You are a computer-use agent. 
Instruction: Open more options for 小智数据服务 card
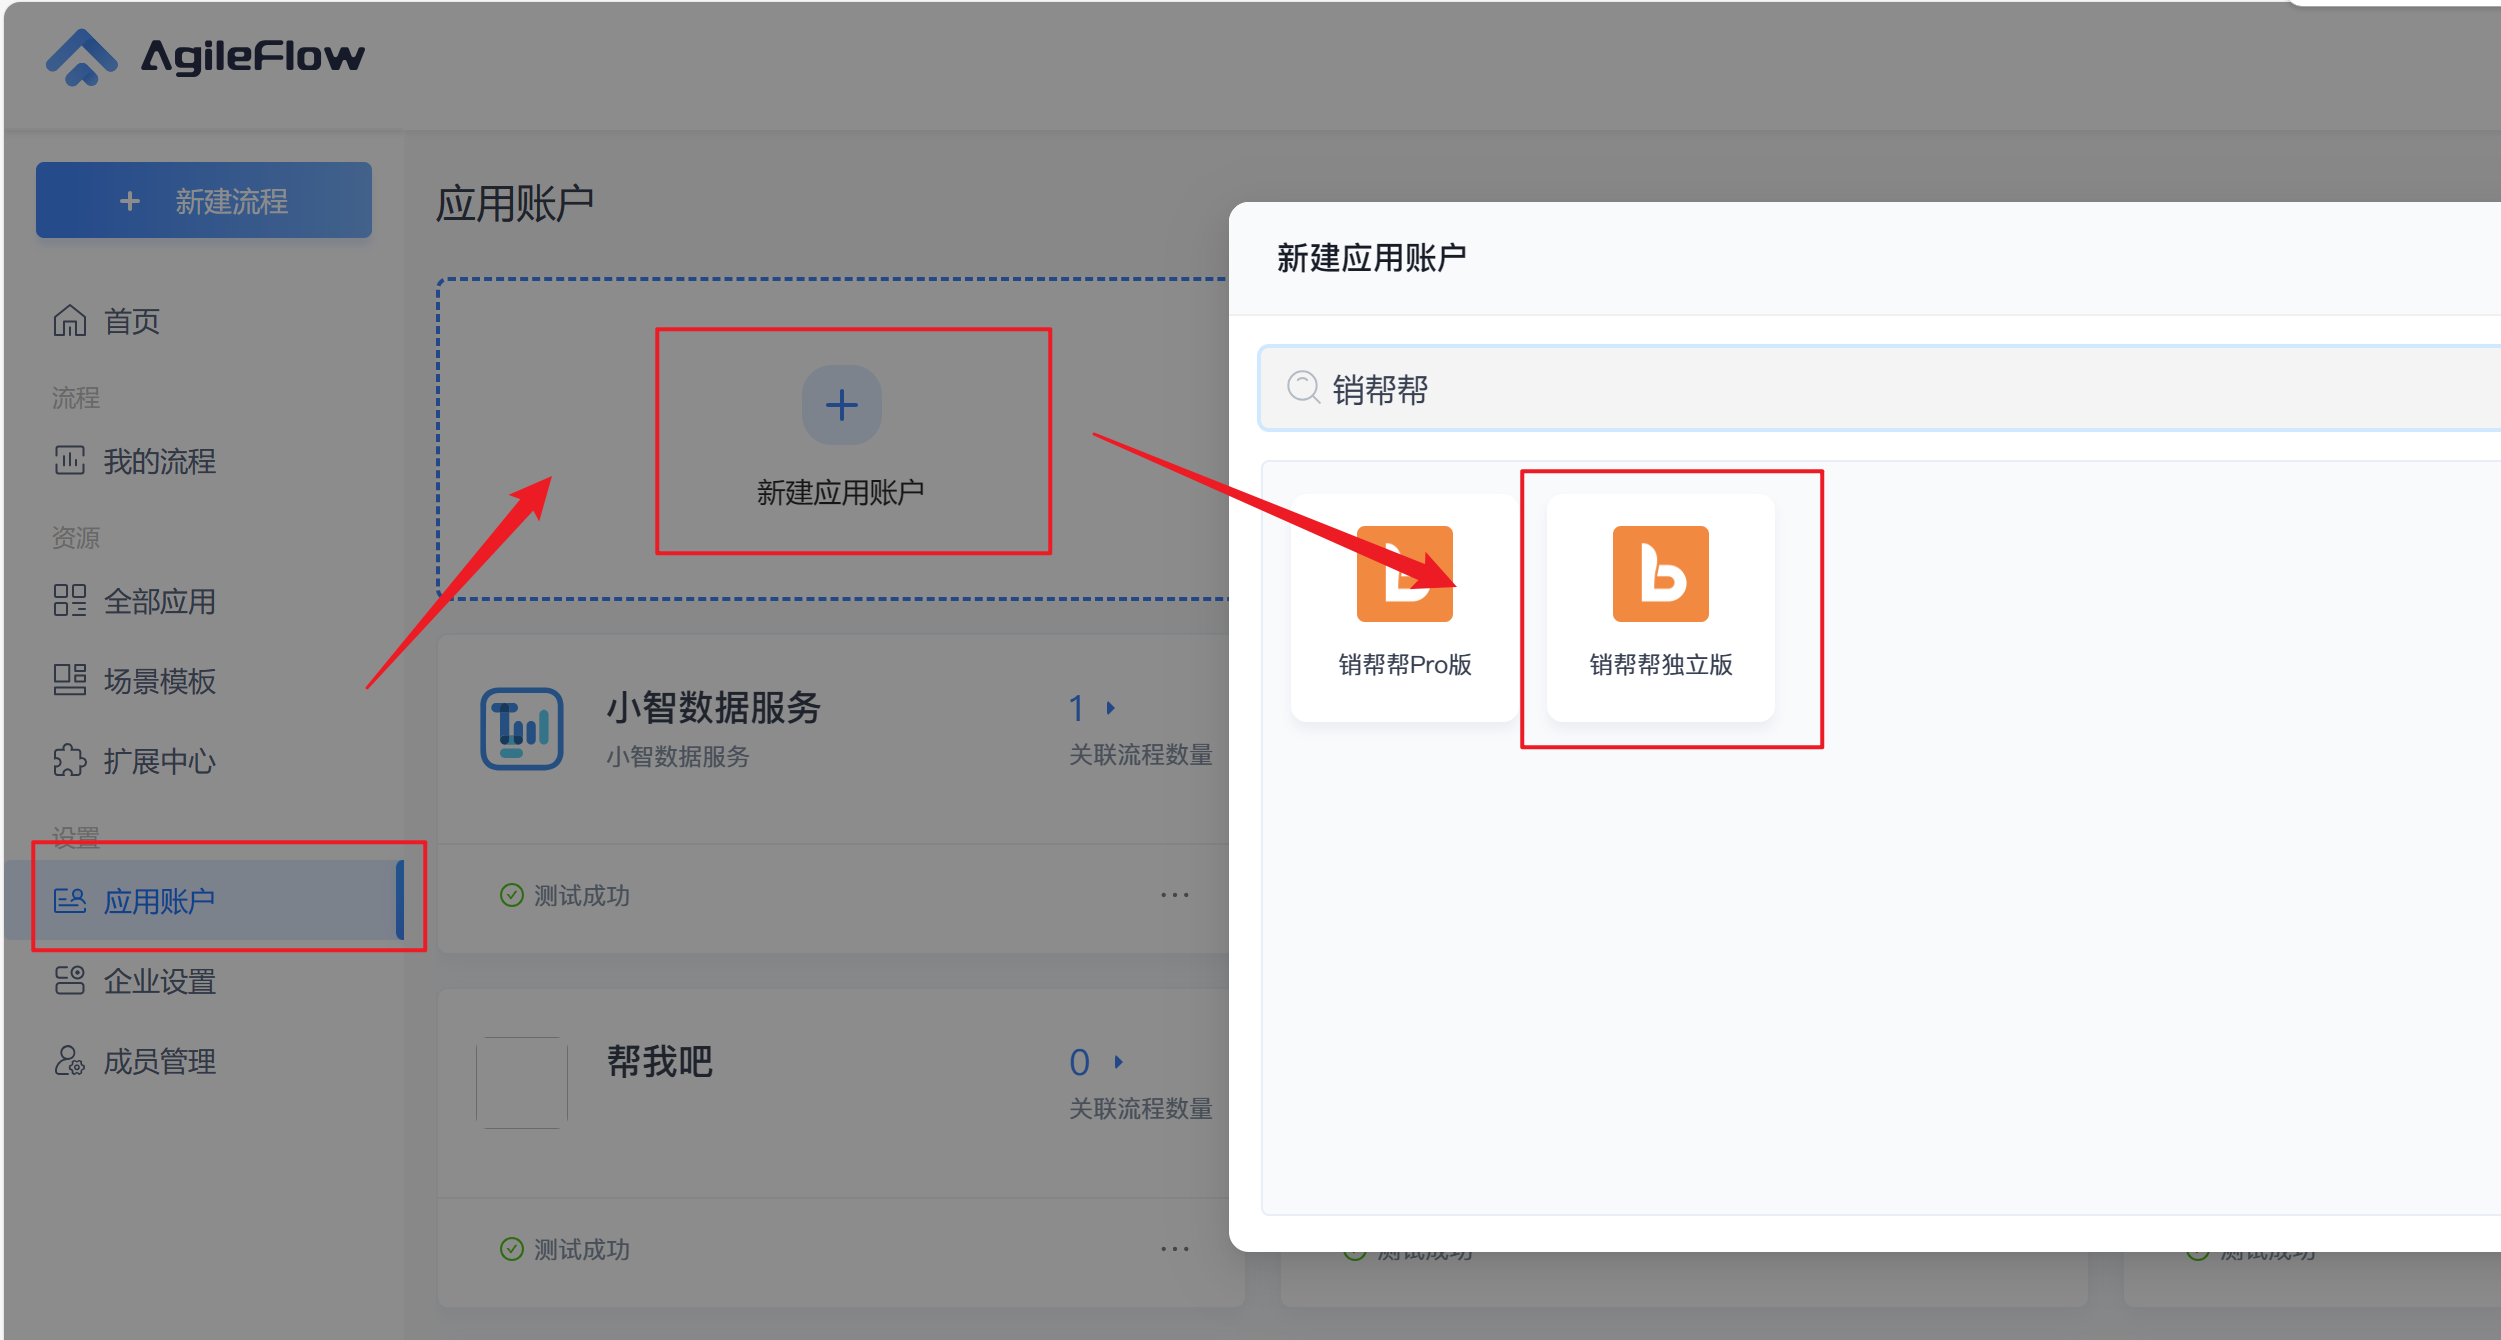[x=1175, y=895]
